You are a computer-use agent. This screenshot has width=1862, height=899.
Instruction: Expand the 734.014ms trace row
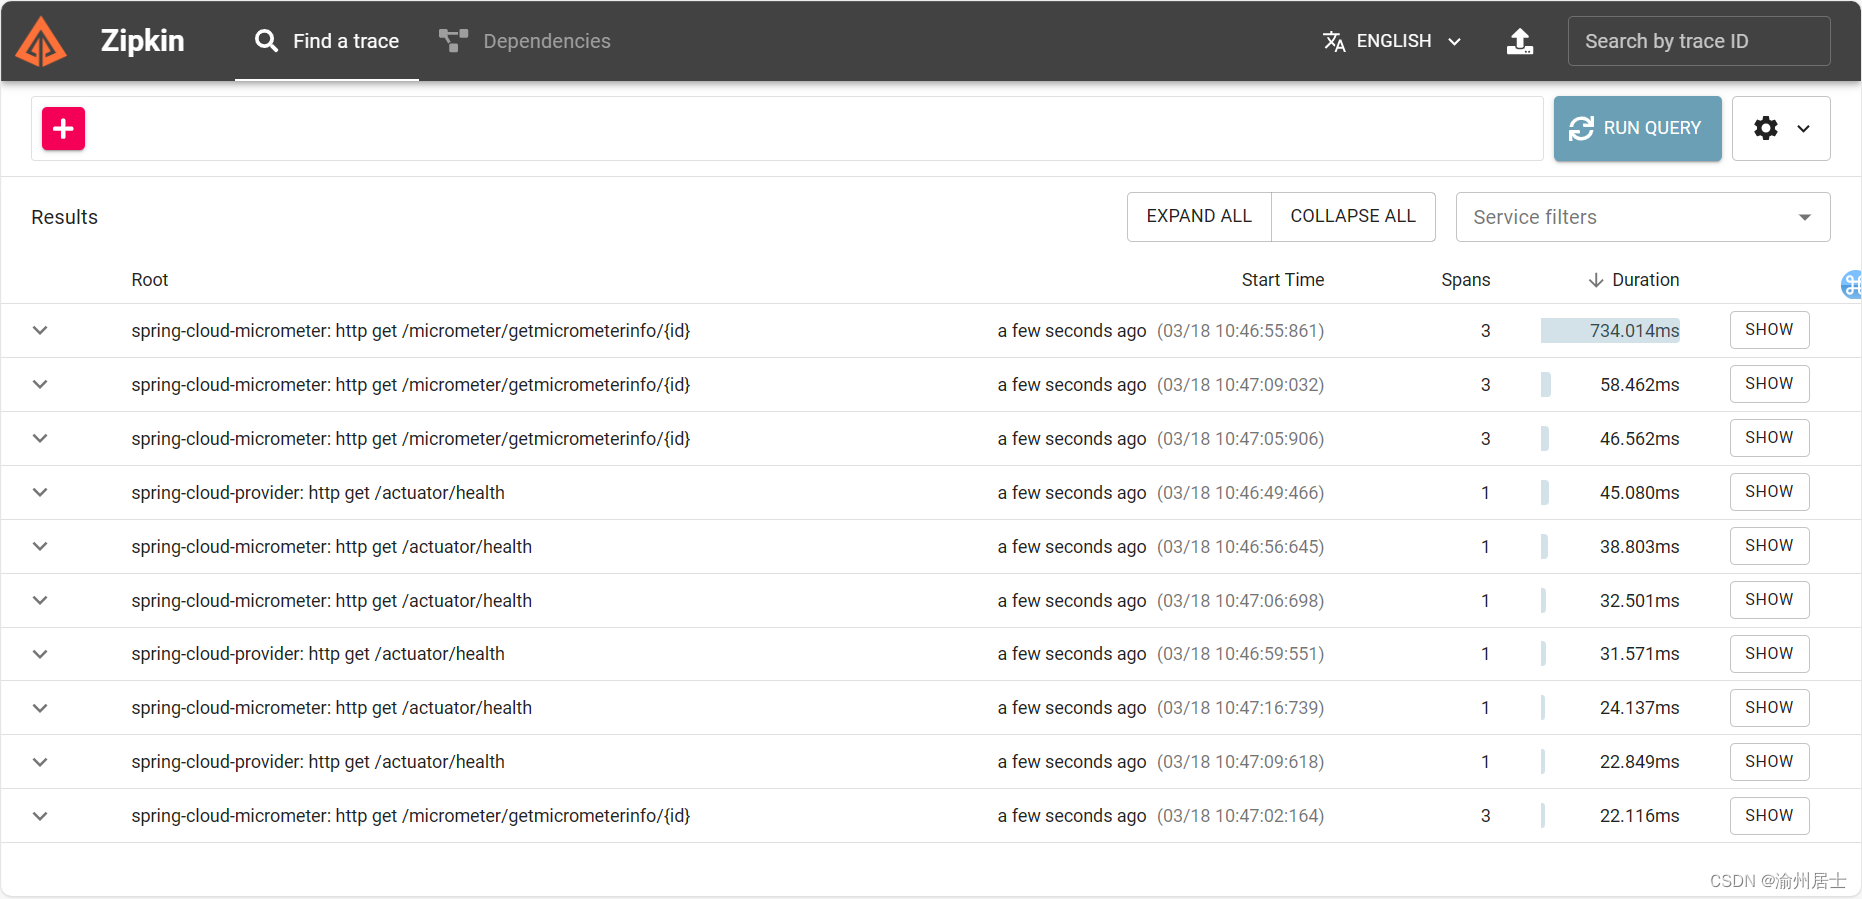coord(40,330)
